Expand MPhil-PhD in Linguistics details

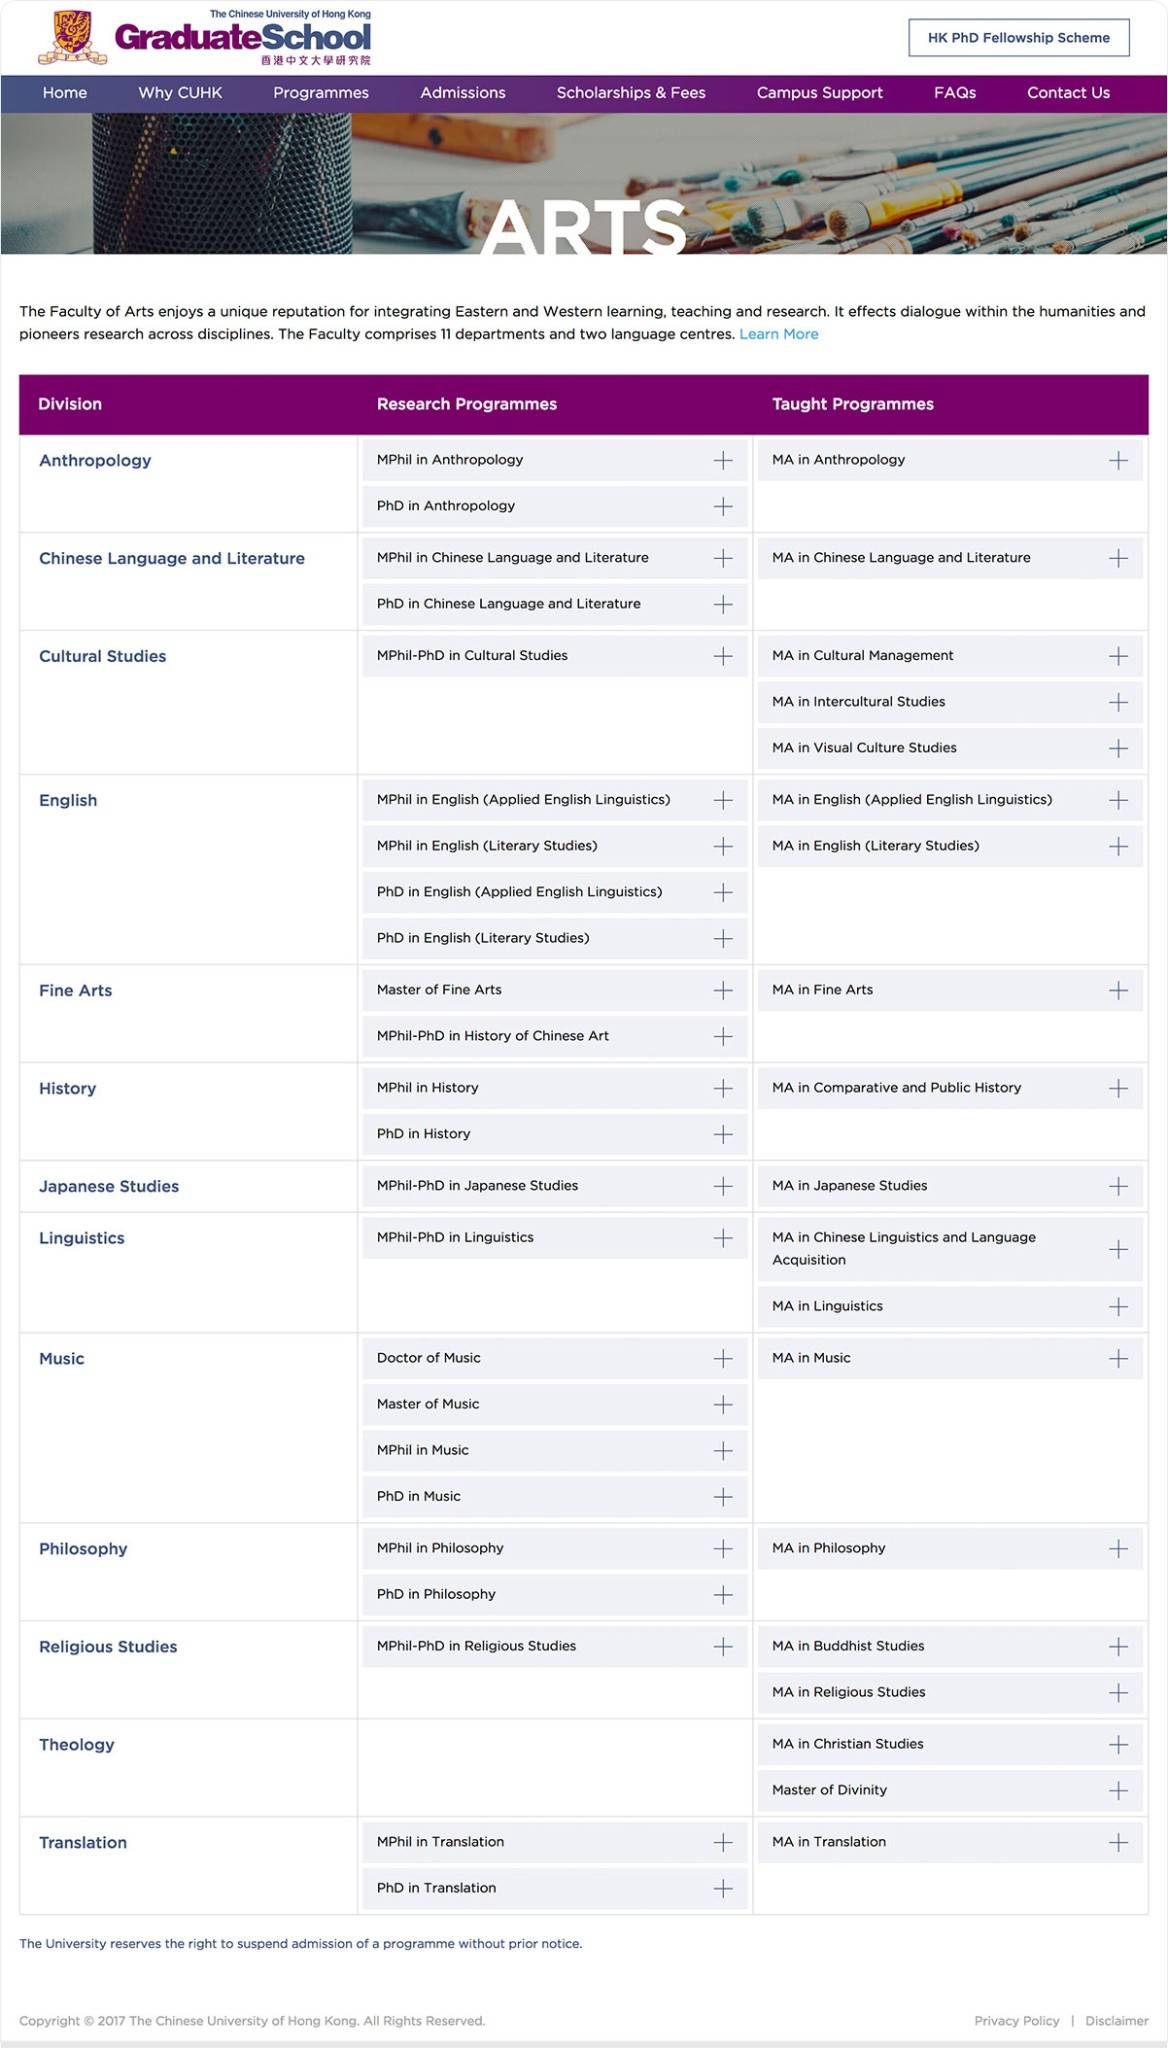722,1237
